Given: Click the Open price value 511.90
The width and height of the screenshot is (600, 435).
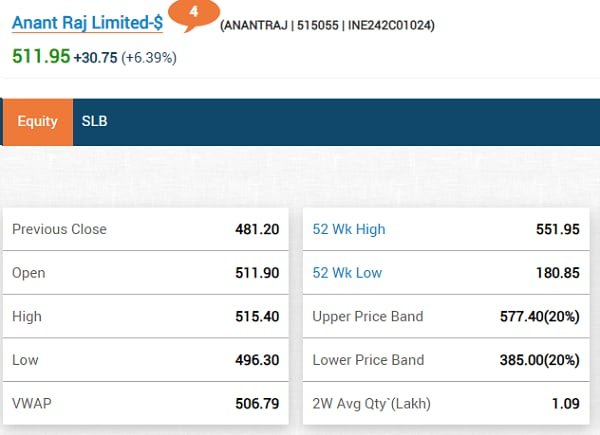Looking at the screenshot, I should [x=255, y=273].
